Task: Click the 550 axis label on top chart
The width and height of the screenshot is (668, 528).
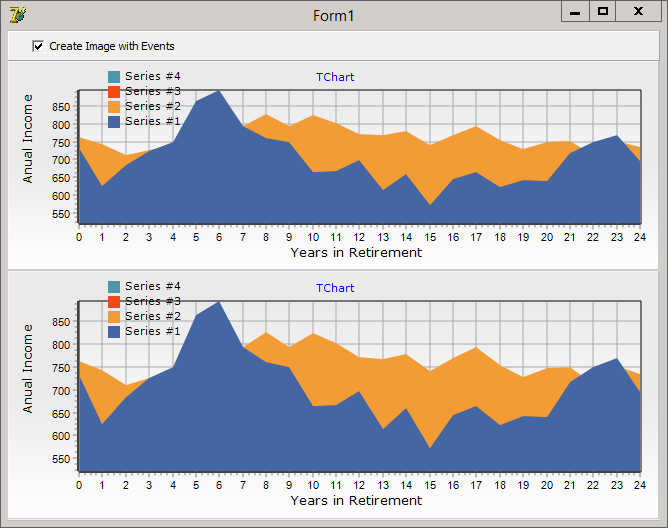Action: [x=61, y=214]
